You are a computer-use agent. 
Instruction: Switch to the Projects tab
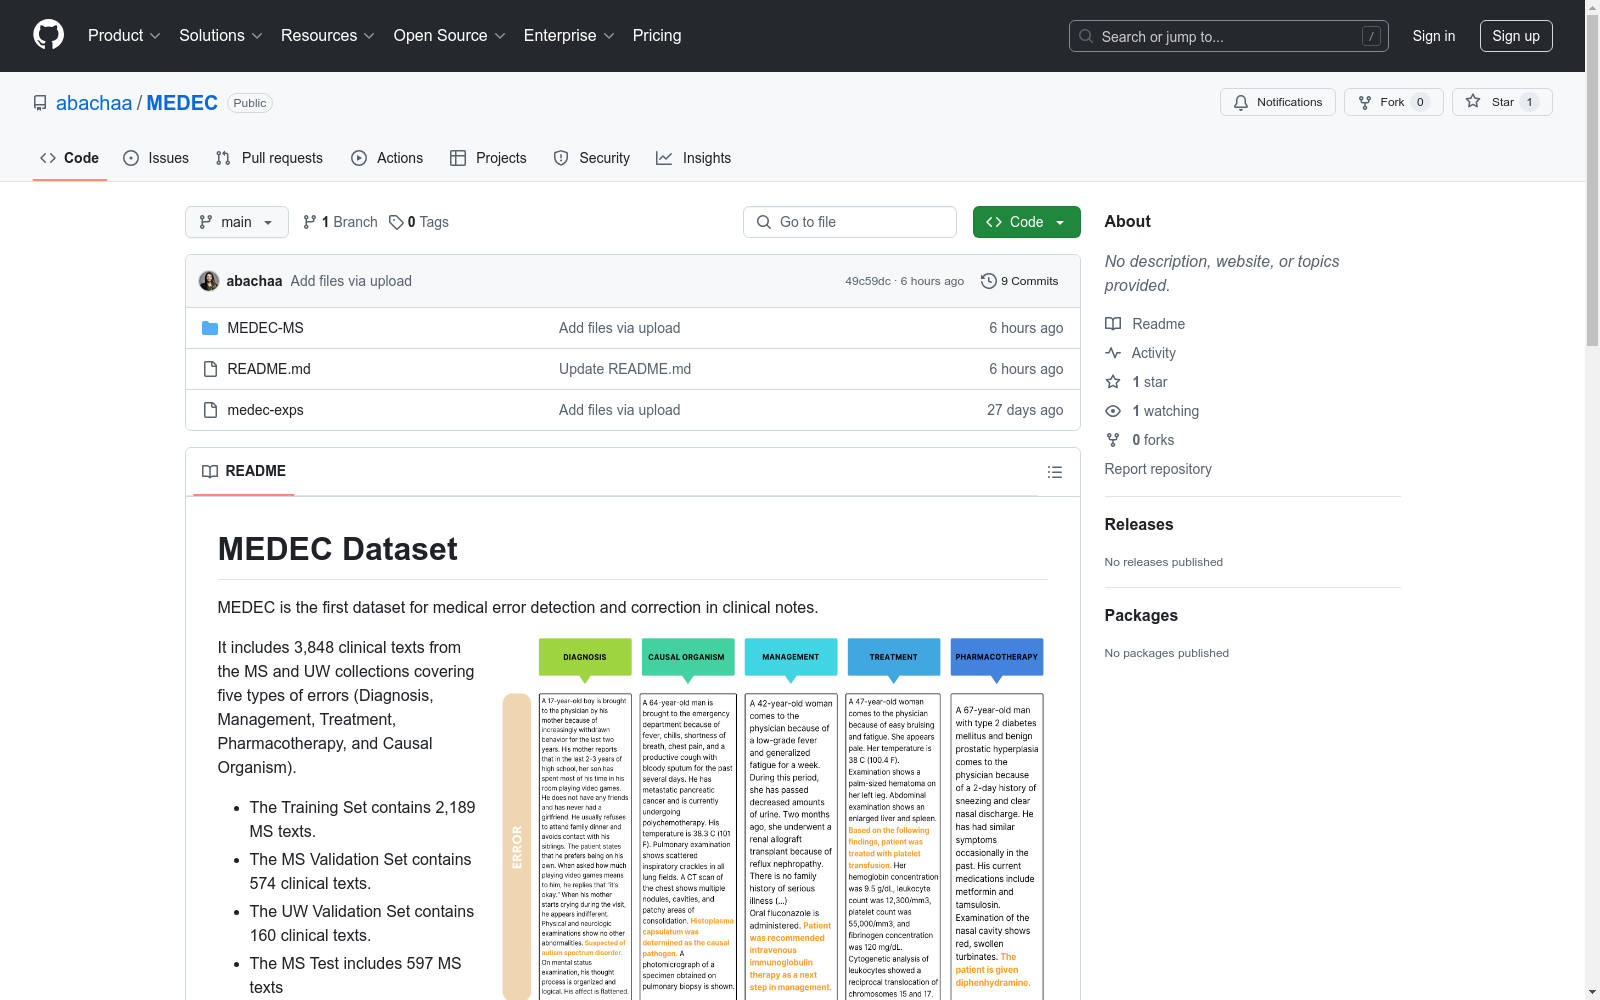[488, 158]
